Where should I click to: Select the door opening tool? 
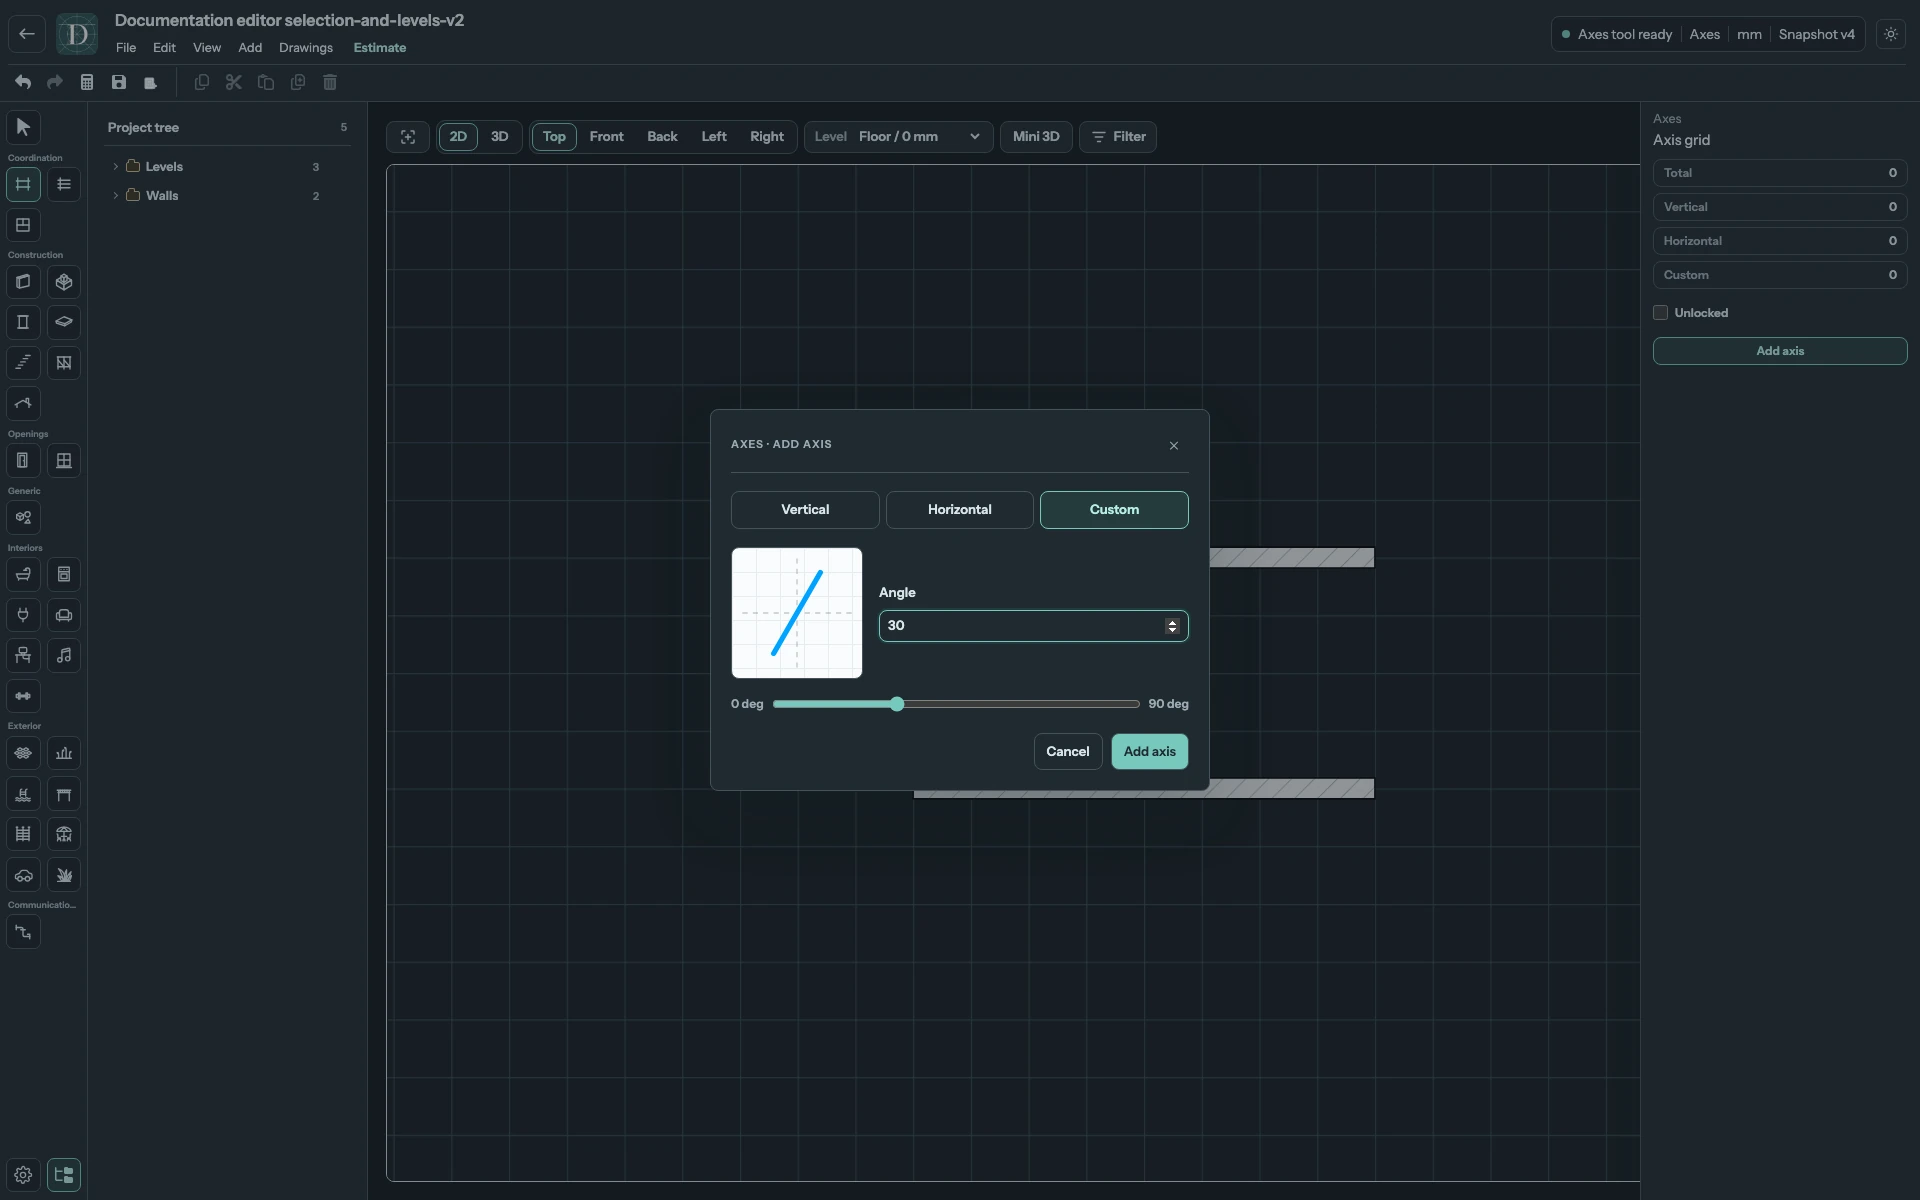coord(23,461)
